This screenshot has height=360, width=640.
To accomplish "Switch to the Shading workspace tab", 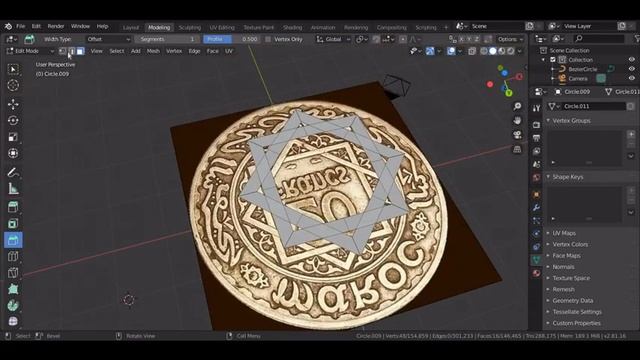I will tap(293, 27).
